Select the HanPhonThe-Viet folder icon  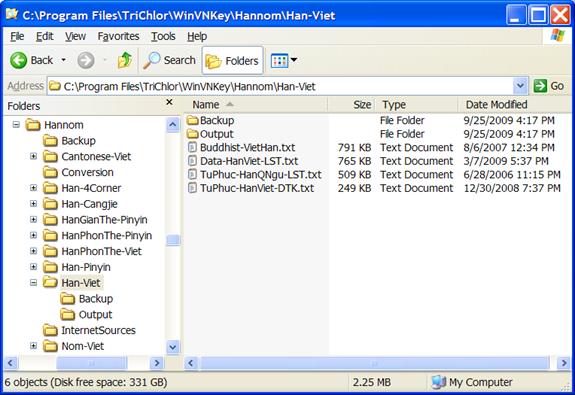tap(50, 251)
